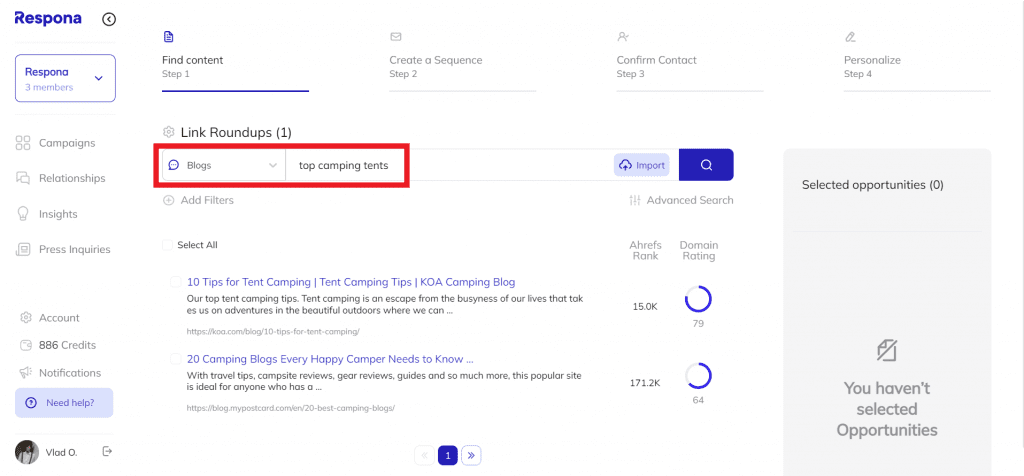Click the 171.2K Ahrefs rank value
The height and width of the screenshot is (476, 1024).
[645, 383]
